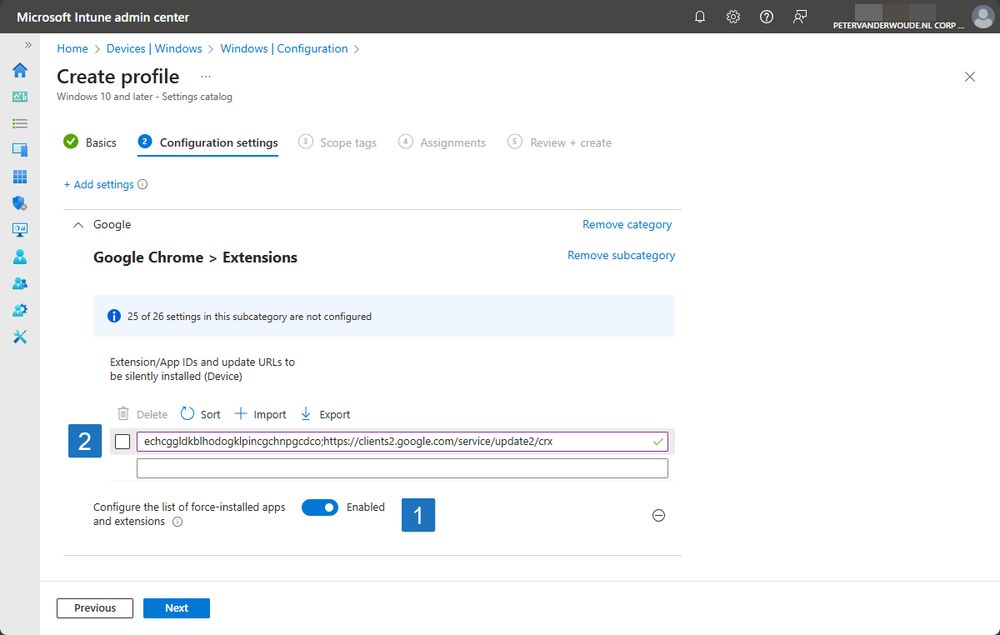Show info for force-installed apps and extensions
The width and height of the screenshot is (1000, 635).
(177, 522)
